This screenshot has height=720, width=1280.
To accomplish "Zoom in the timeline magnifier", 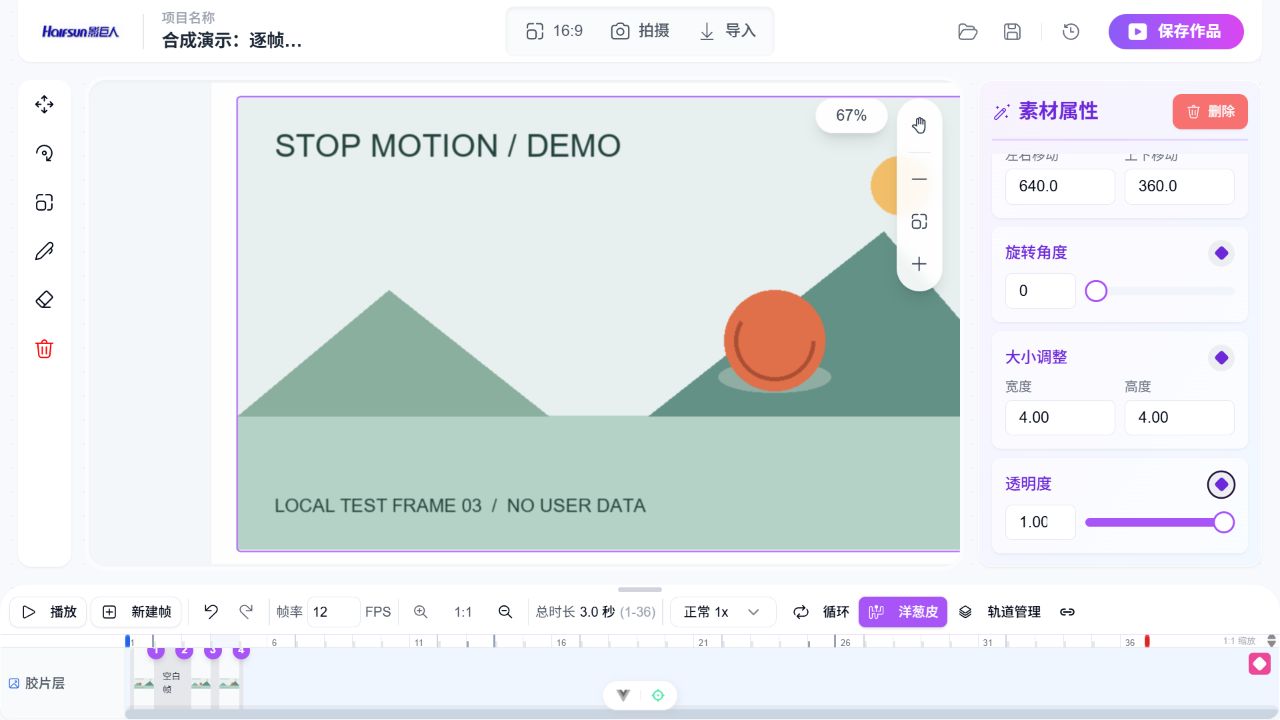I will [x=421, y=612].
